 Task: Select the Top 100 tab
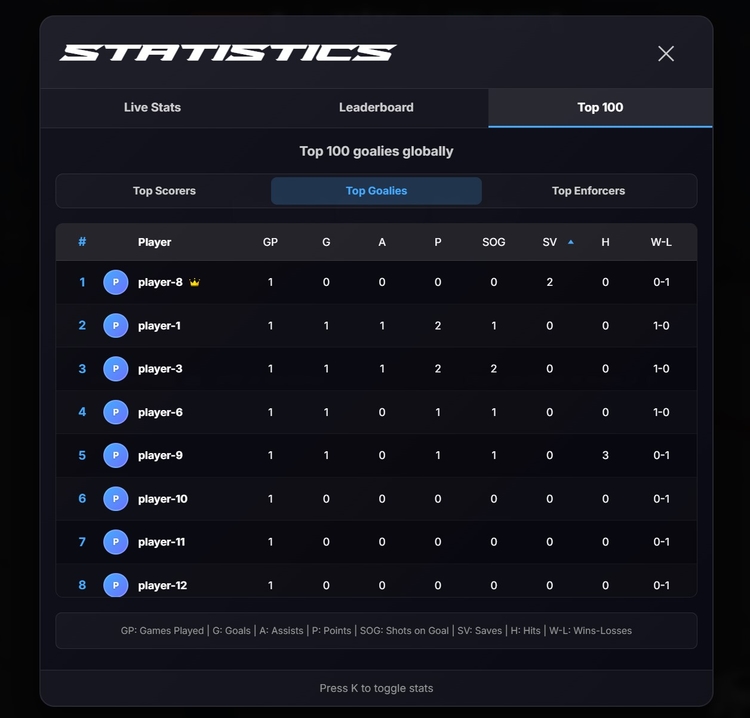tap(600, 107)
